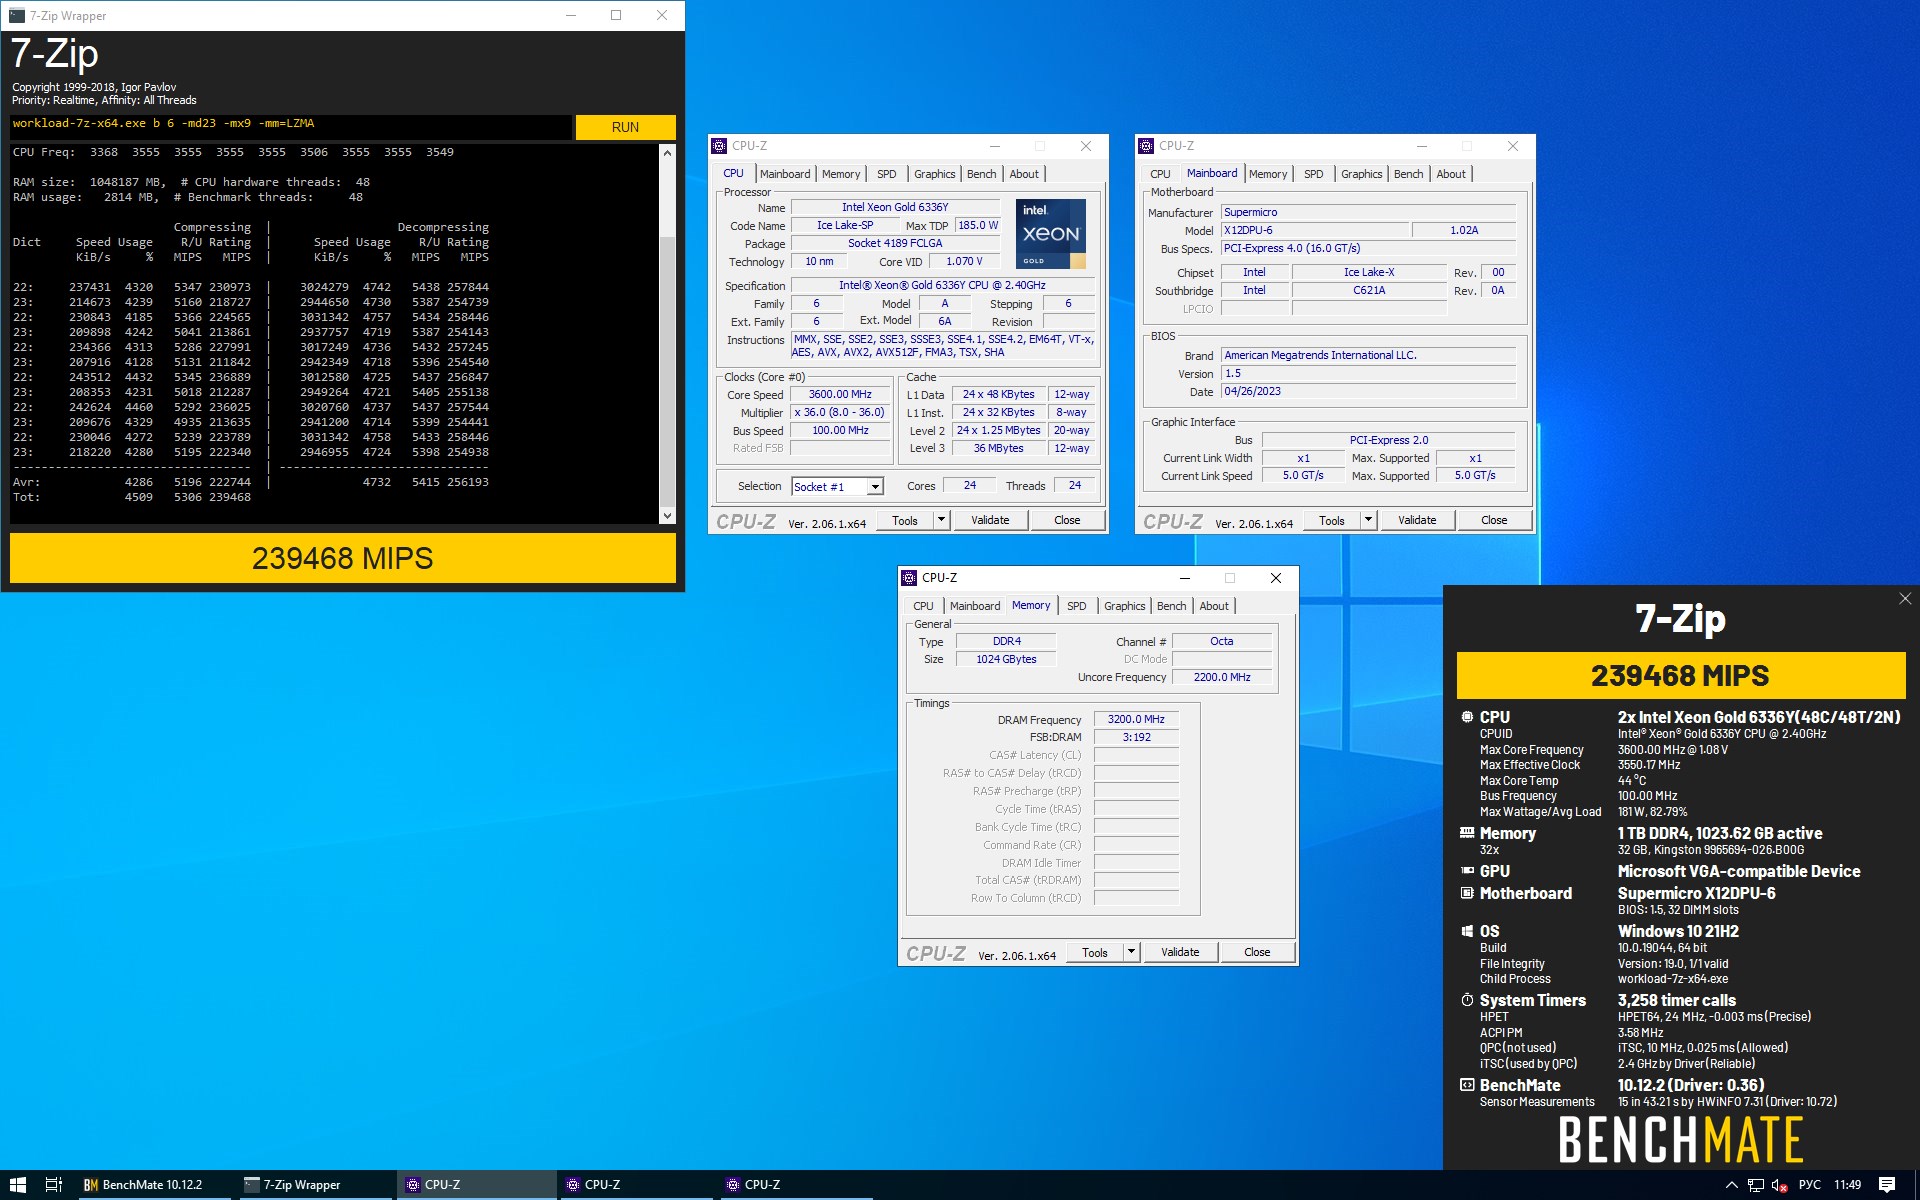The image size is (1920, 1200).
Task: Click the 7-Zip output scrollbar down arrow
Action: coord(667,516)
